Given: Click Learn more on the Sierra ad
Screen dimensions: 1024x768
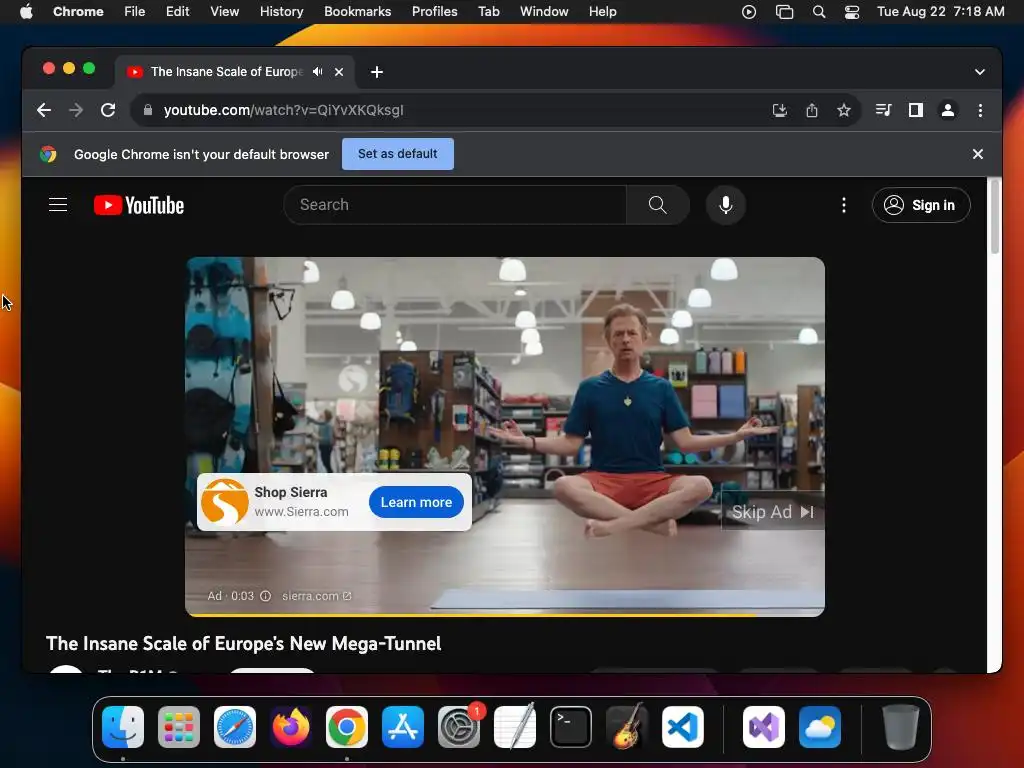Looking at the screenshot, I should 416,502.
